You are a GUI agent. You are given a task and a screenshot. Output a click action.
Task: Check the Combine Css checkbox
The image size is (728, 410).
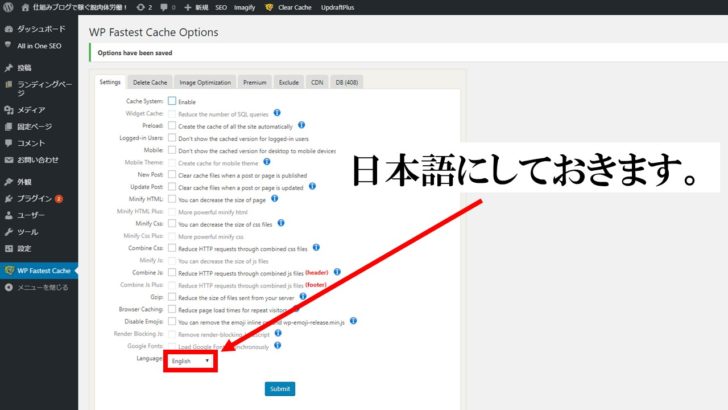click(x=172, y=248)
